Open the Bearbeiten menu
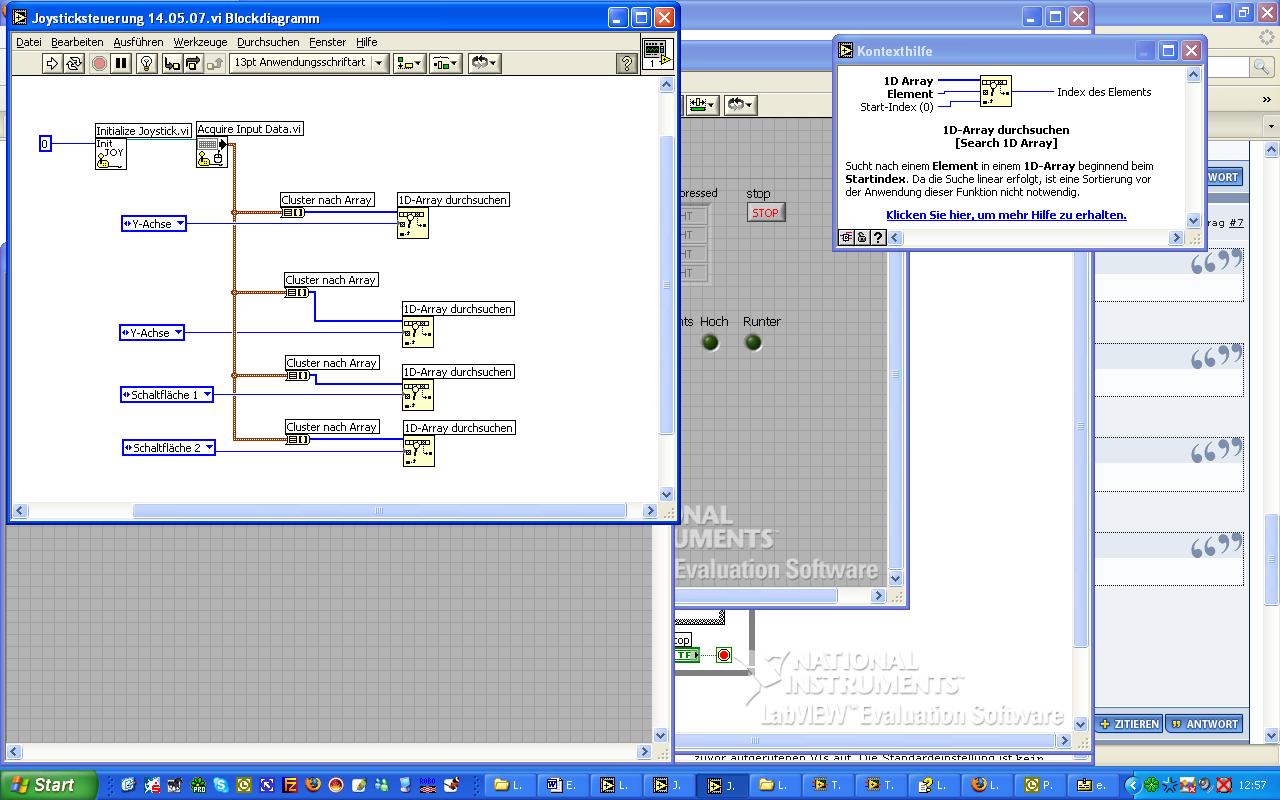 (x=77, y=42)
